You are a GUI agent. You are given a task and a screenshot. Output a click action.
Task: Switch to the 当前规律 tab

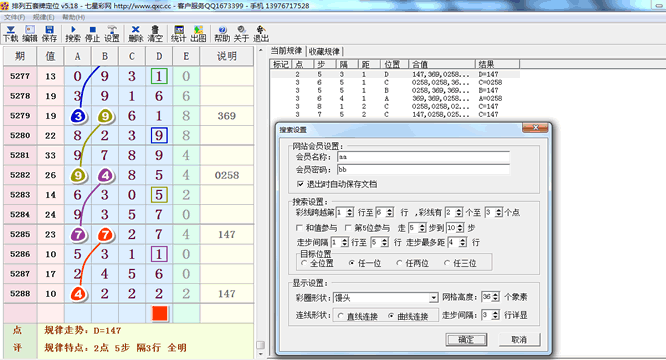[286, 51]
